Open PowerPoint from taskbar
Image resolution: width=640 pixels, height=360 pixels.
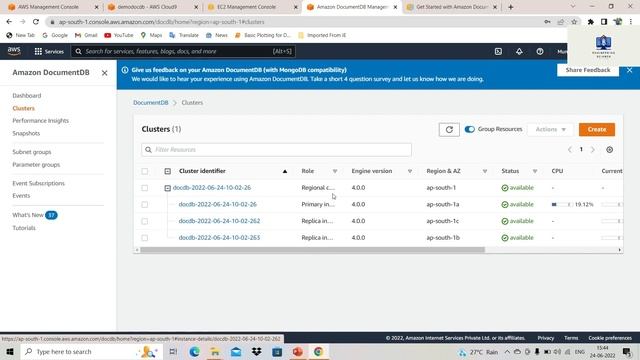pos(298,351)
